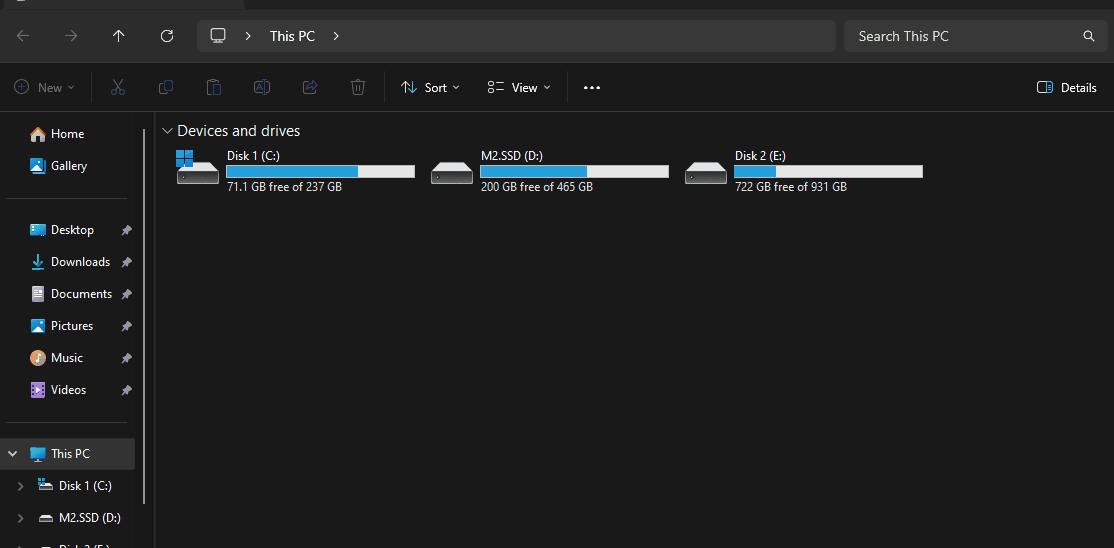Click the Cut scissors icon
This screenshot has height=548, width=1114.
pos(118,87)
